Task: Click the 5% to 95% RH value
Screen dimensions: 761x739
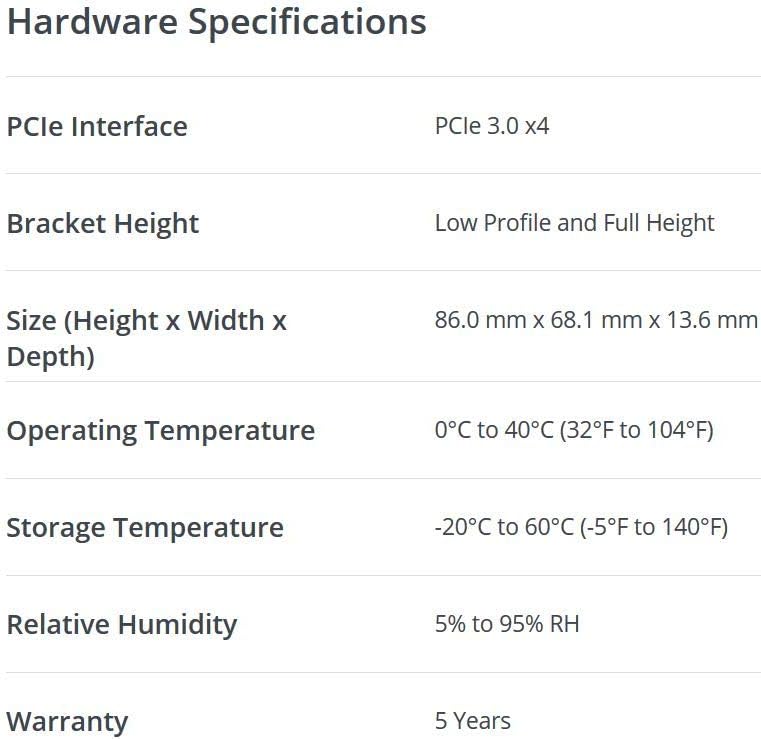Action: click(x=507, y=625)
